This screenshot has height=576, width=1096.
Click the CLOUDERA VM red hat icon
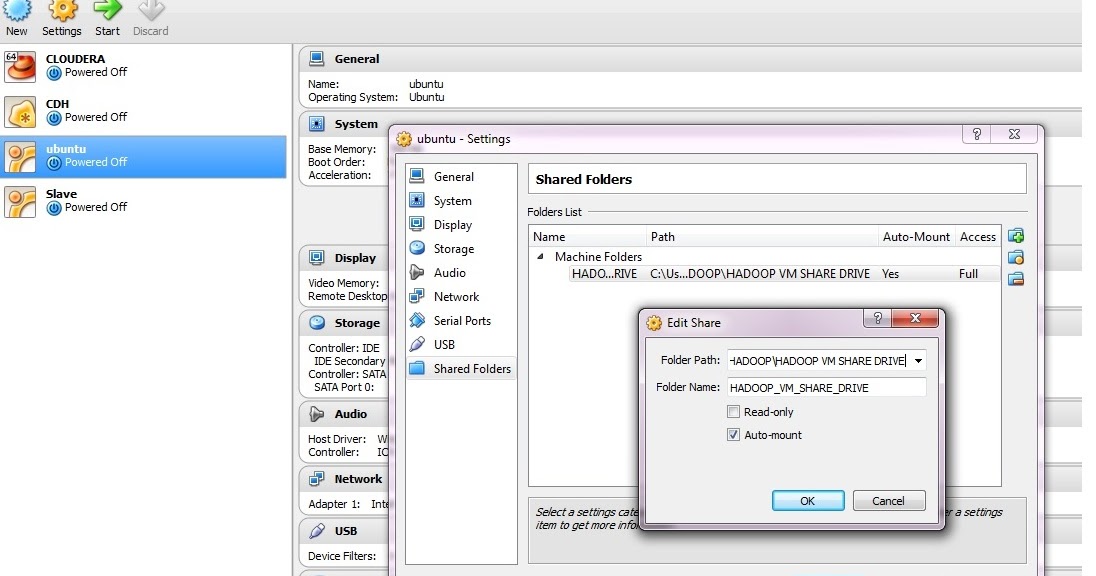20,67
